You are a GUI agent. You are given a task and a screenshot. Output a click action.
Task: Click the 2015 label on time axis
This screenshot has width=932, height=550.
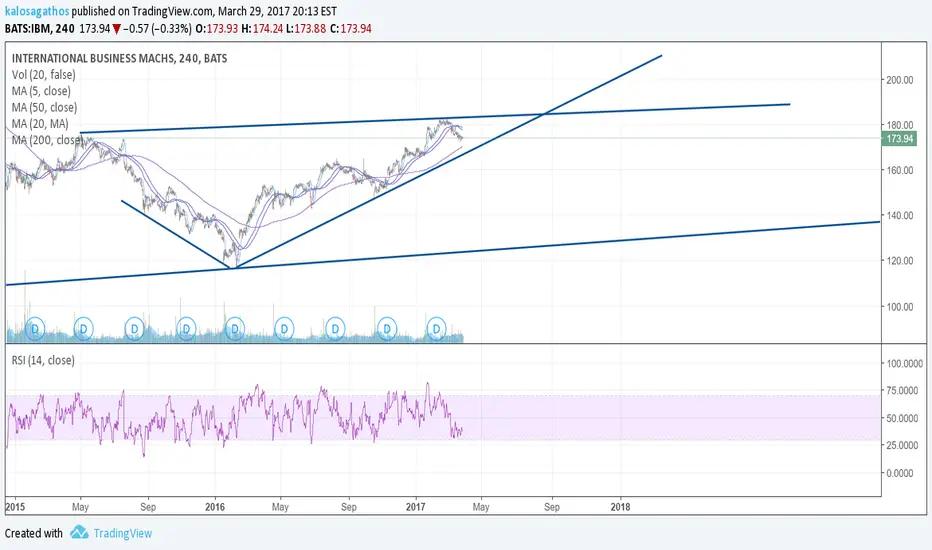point(15,507)
